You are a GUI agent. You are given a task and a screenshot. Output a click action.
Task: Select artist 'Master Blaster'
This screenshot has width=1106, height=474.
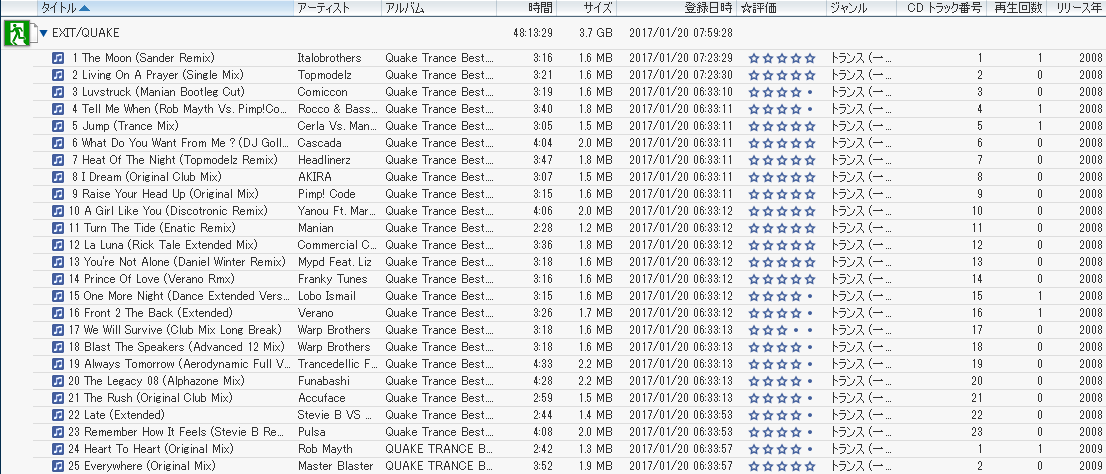point(335,466)
